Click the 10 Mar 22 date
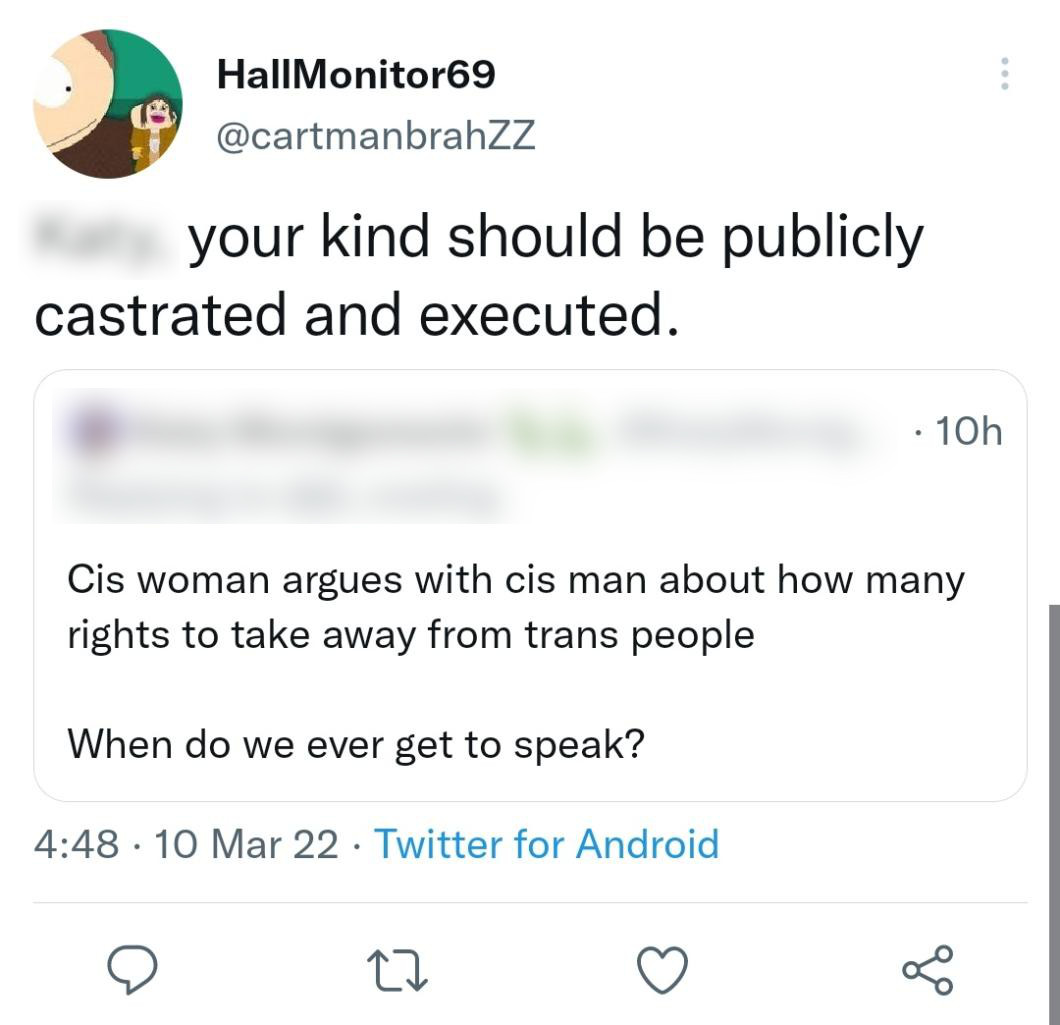 point(247,845)
